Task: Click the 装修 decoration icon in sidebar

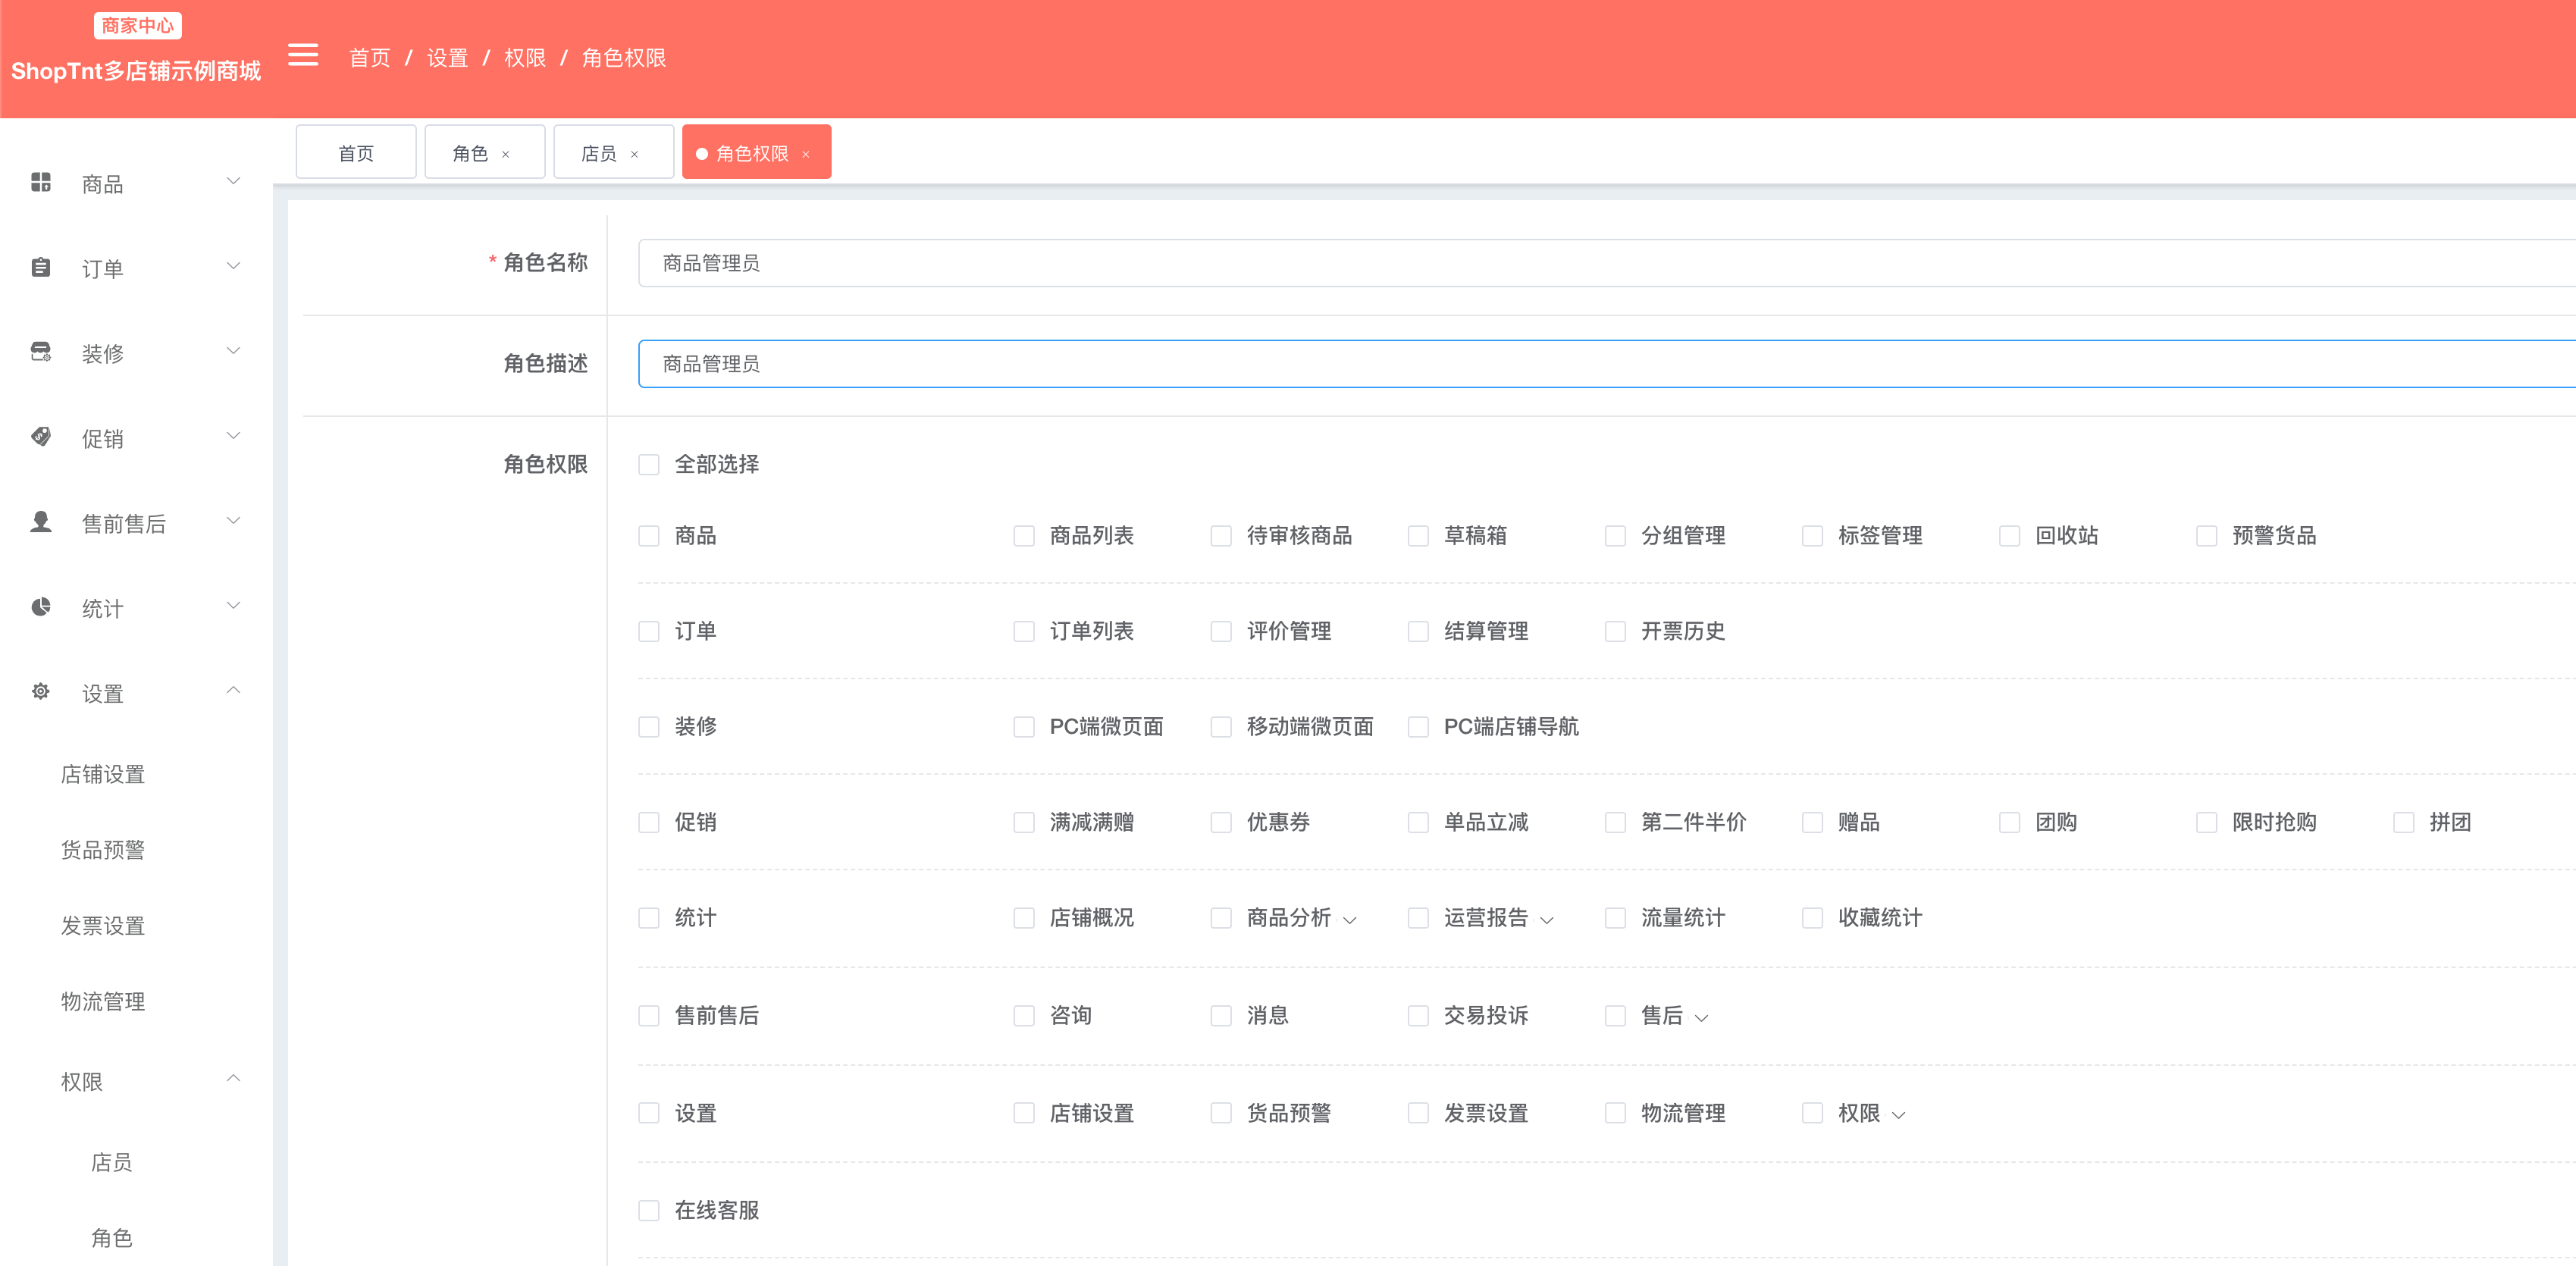Action: click(x=41, y=352)
